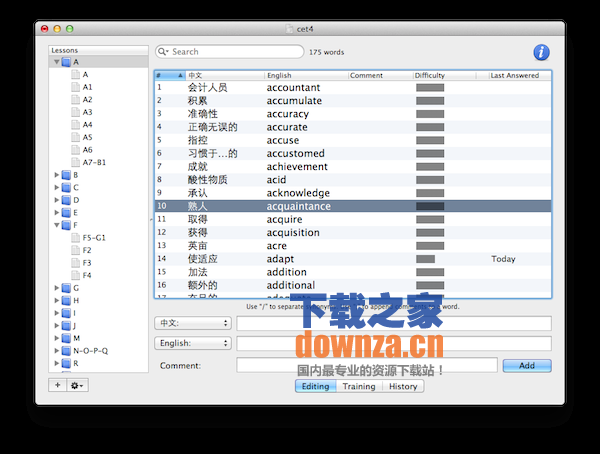Click the folder icon for lesson group D

pyautogui.click(x=66, y=200)
